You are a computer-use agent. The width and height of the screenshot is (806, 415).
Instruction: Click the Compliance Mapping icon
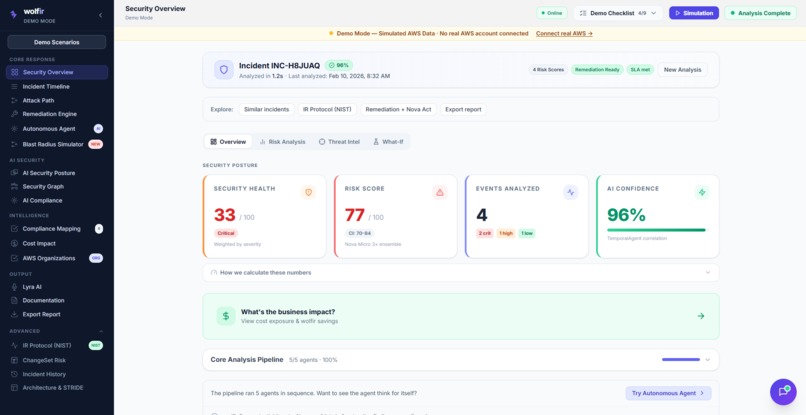[14, 229]
